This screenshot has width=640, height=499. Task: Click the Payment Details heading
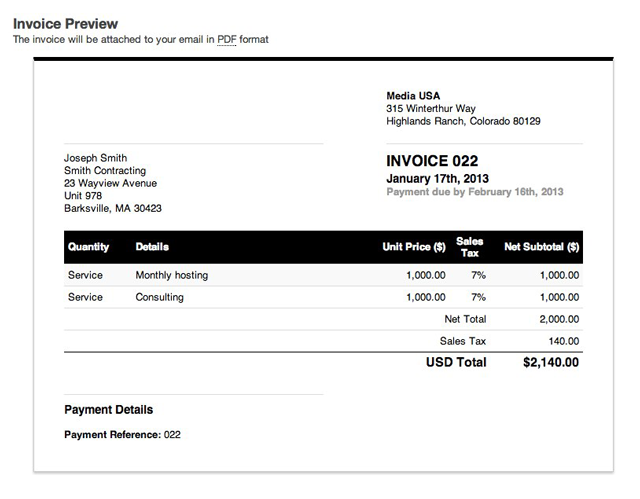point(108,410)
